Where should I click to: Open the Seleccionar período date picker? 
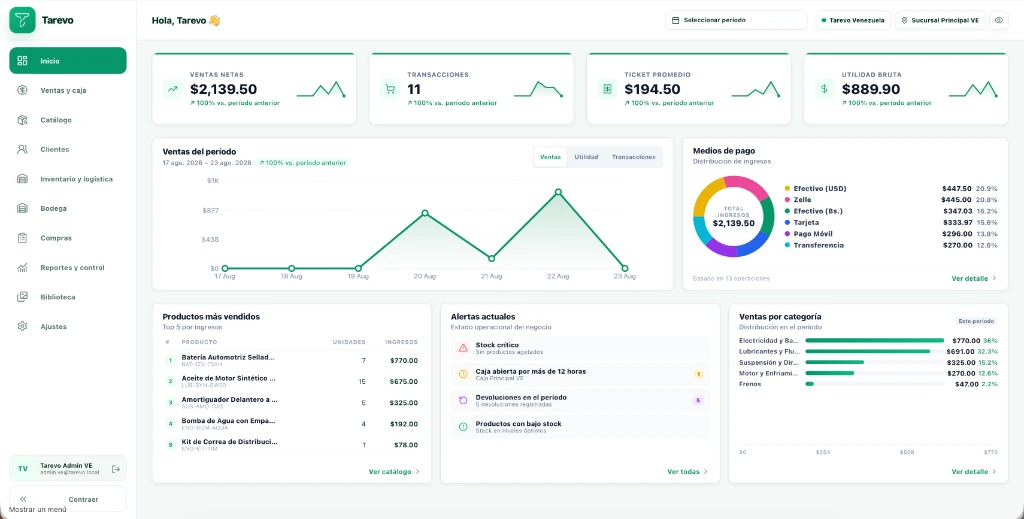(x=736, y=20)
